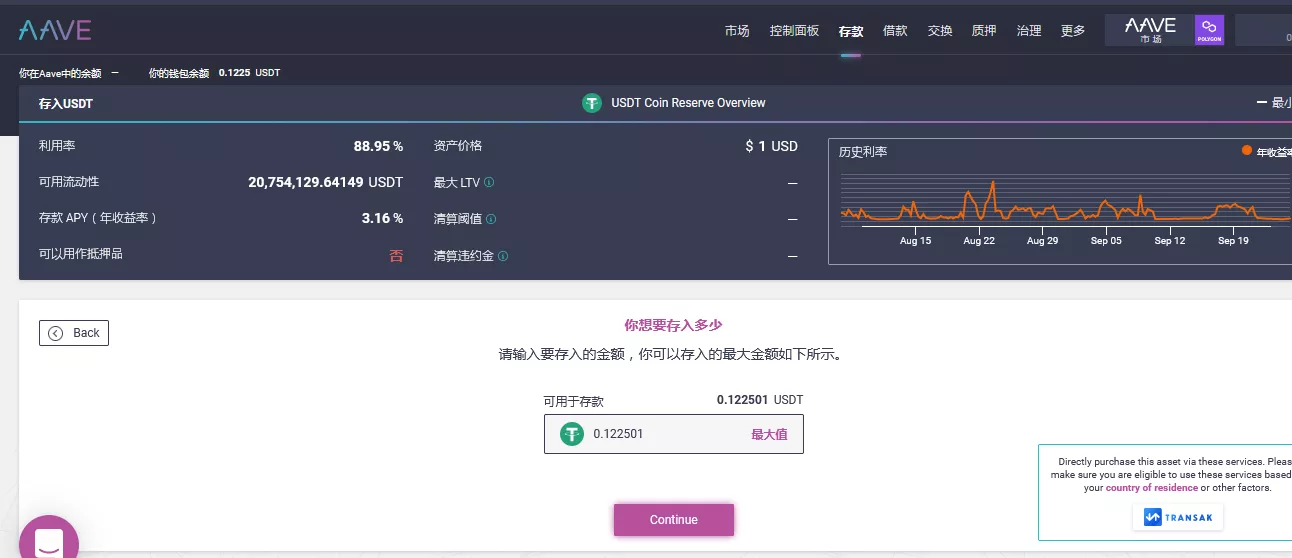Click USDT Coin Reserve Overview title
Viewport: 1292px width, 558px height.
pos(688,103)
